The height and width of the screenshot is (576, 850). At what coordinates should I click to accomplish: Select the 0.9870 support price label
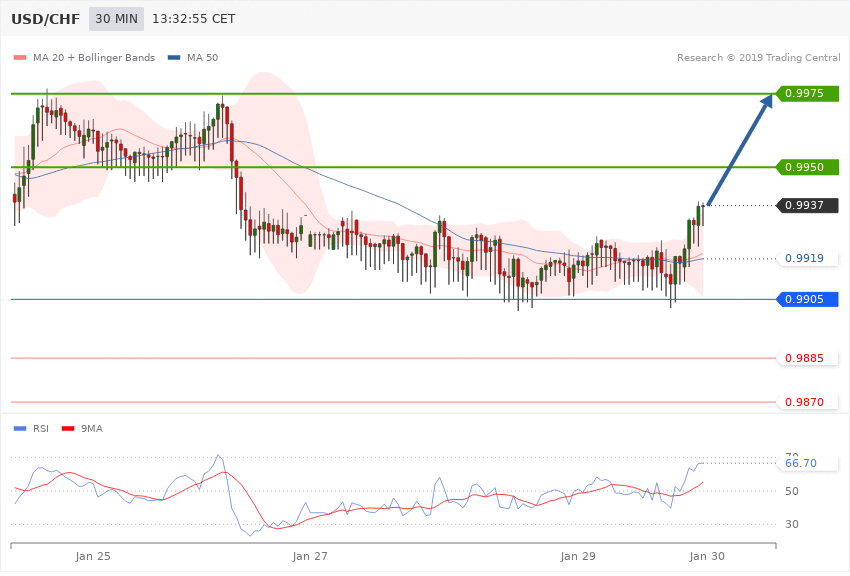808,402
